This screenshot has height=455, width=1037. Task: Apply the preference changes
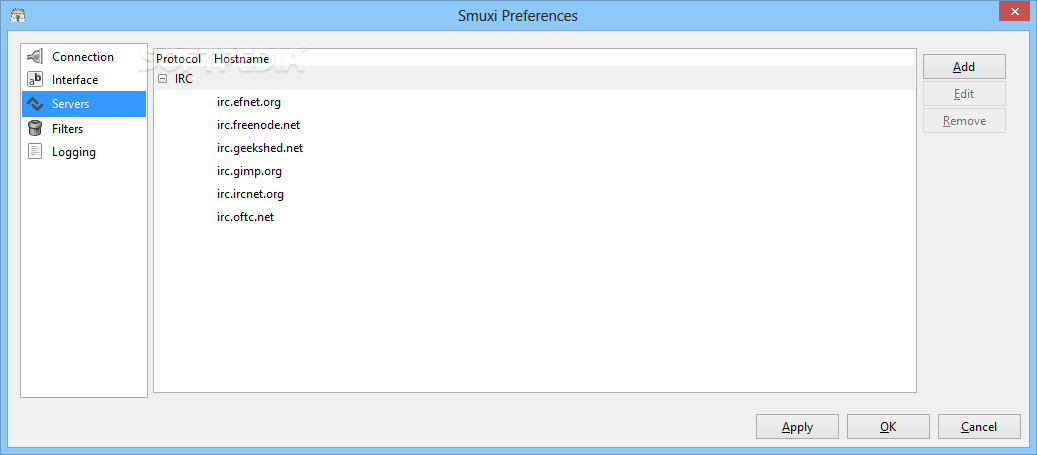[x=798, y=427]
